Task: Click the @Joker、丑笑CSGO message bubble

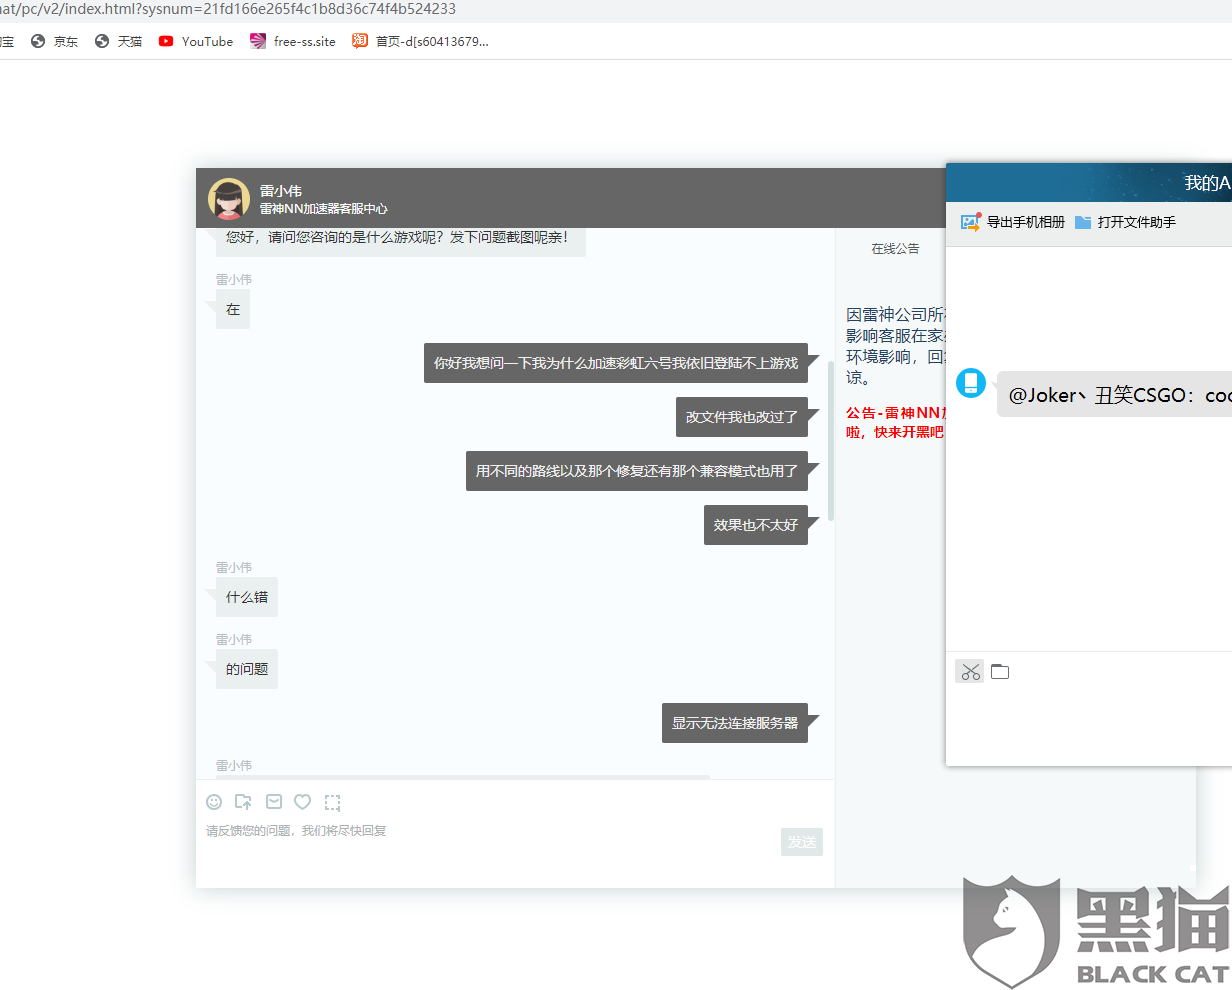Action: click(x=1114, y=395)
